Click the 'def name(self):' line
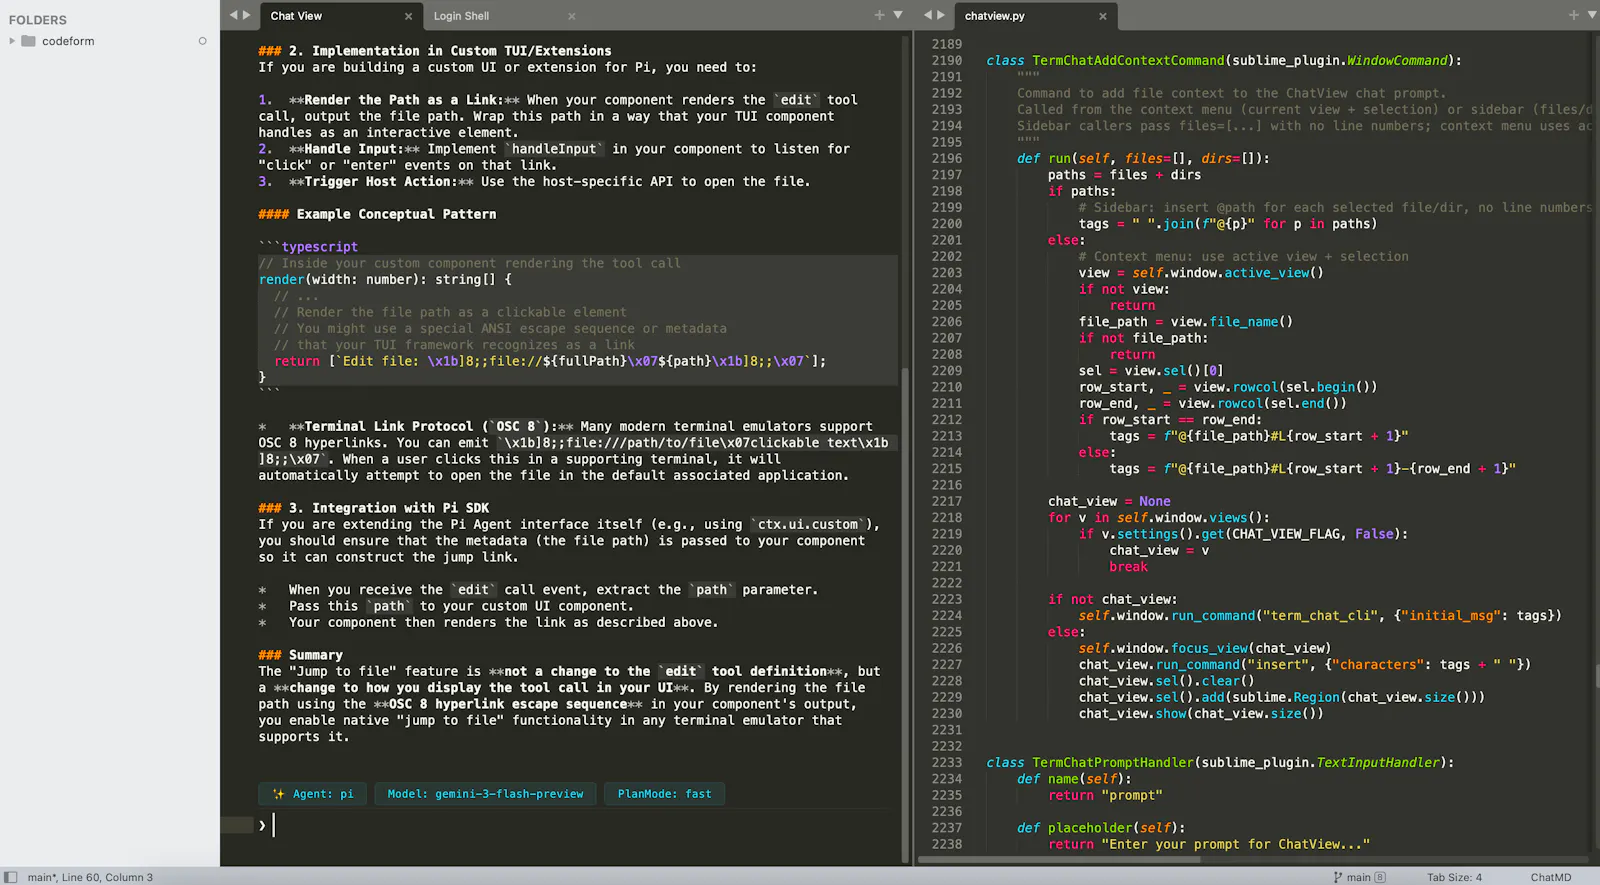The image size is (1600, 885). point(1074,779)
